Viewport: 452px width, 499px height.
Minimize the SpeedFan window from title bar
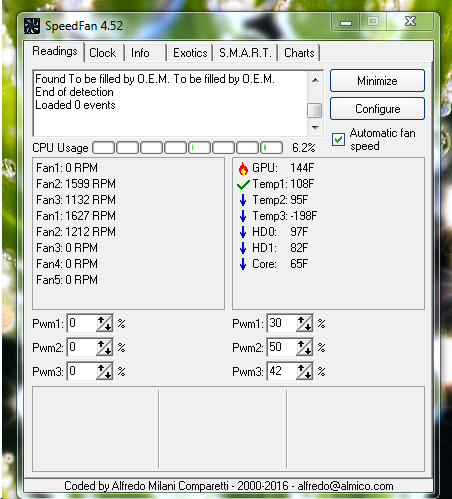(346, 23)
